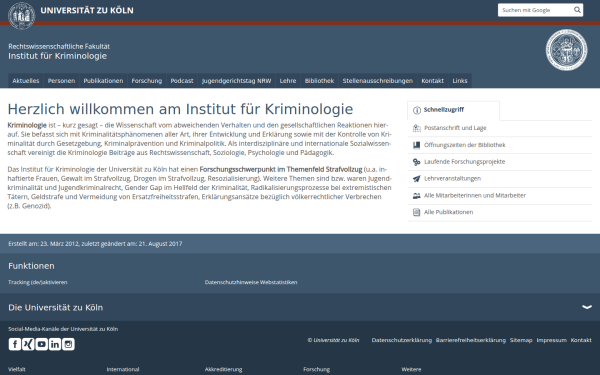
Task: Click the Akkreditierung footer heading
Action: (x=223, y=370)
